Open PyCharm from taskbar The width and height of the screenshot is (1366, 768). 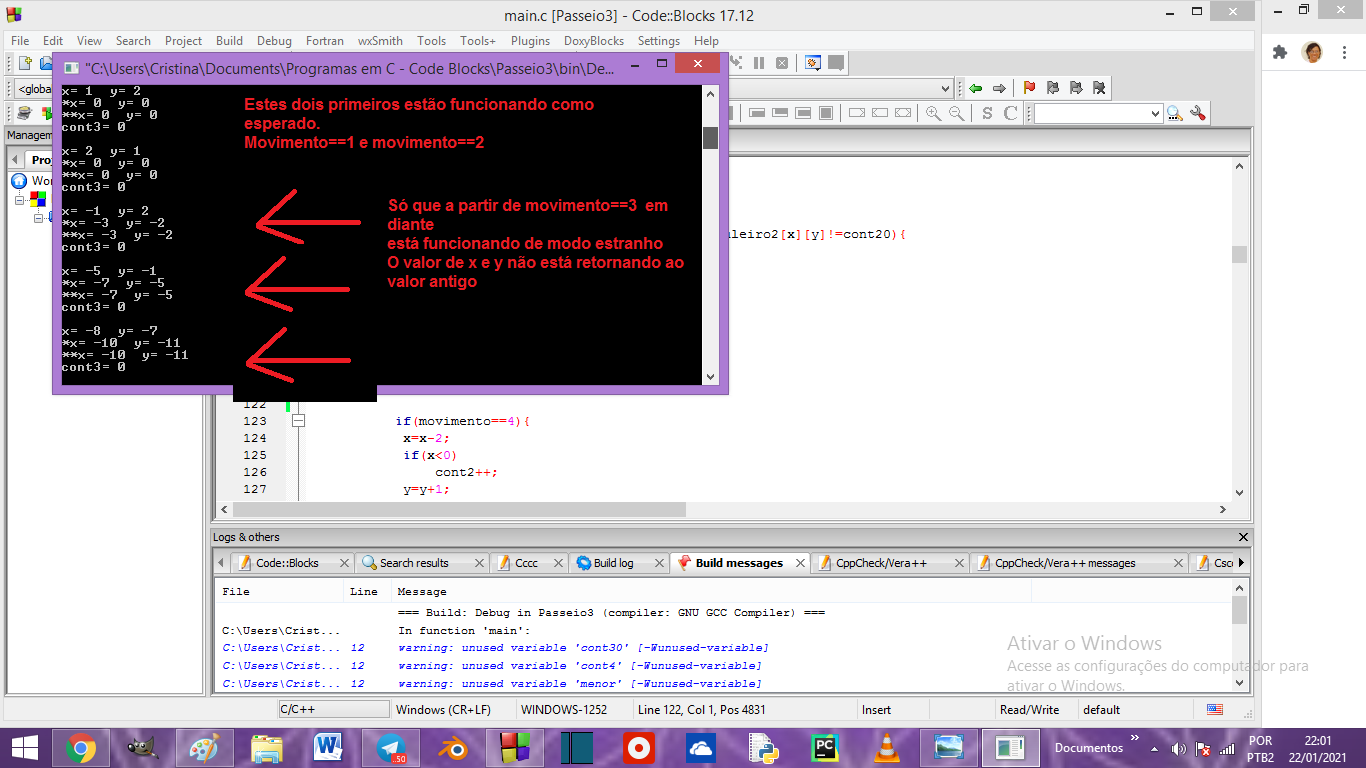(824, 747)
